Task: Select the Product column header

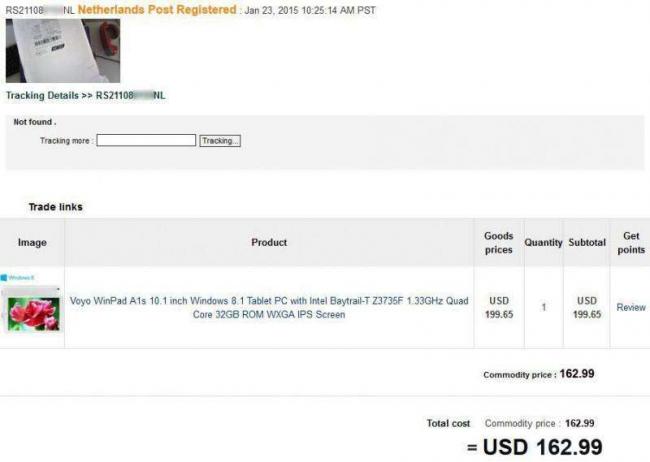Action: (x=269, y=243)
